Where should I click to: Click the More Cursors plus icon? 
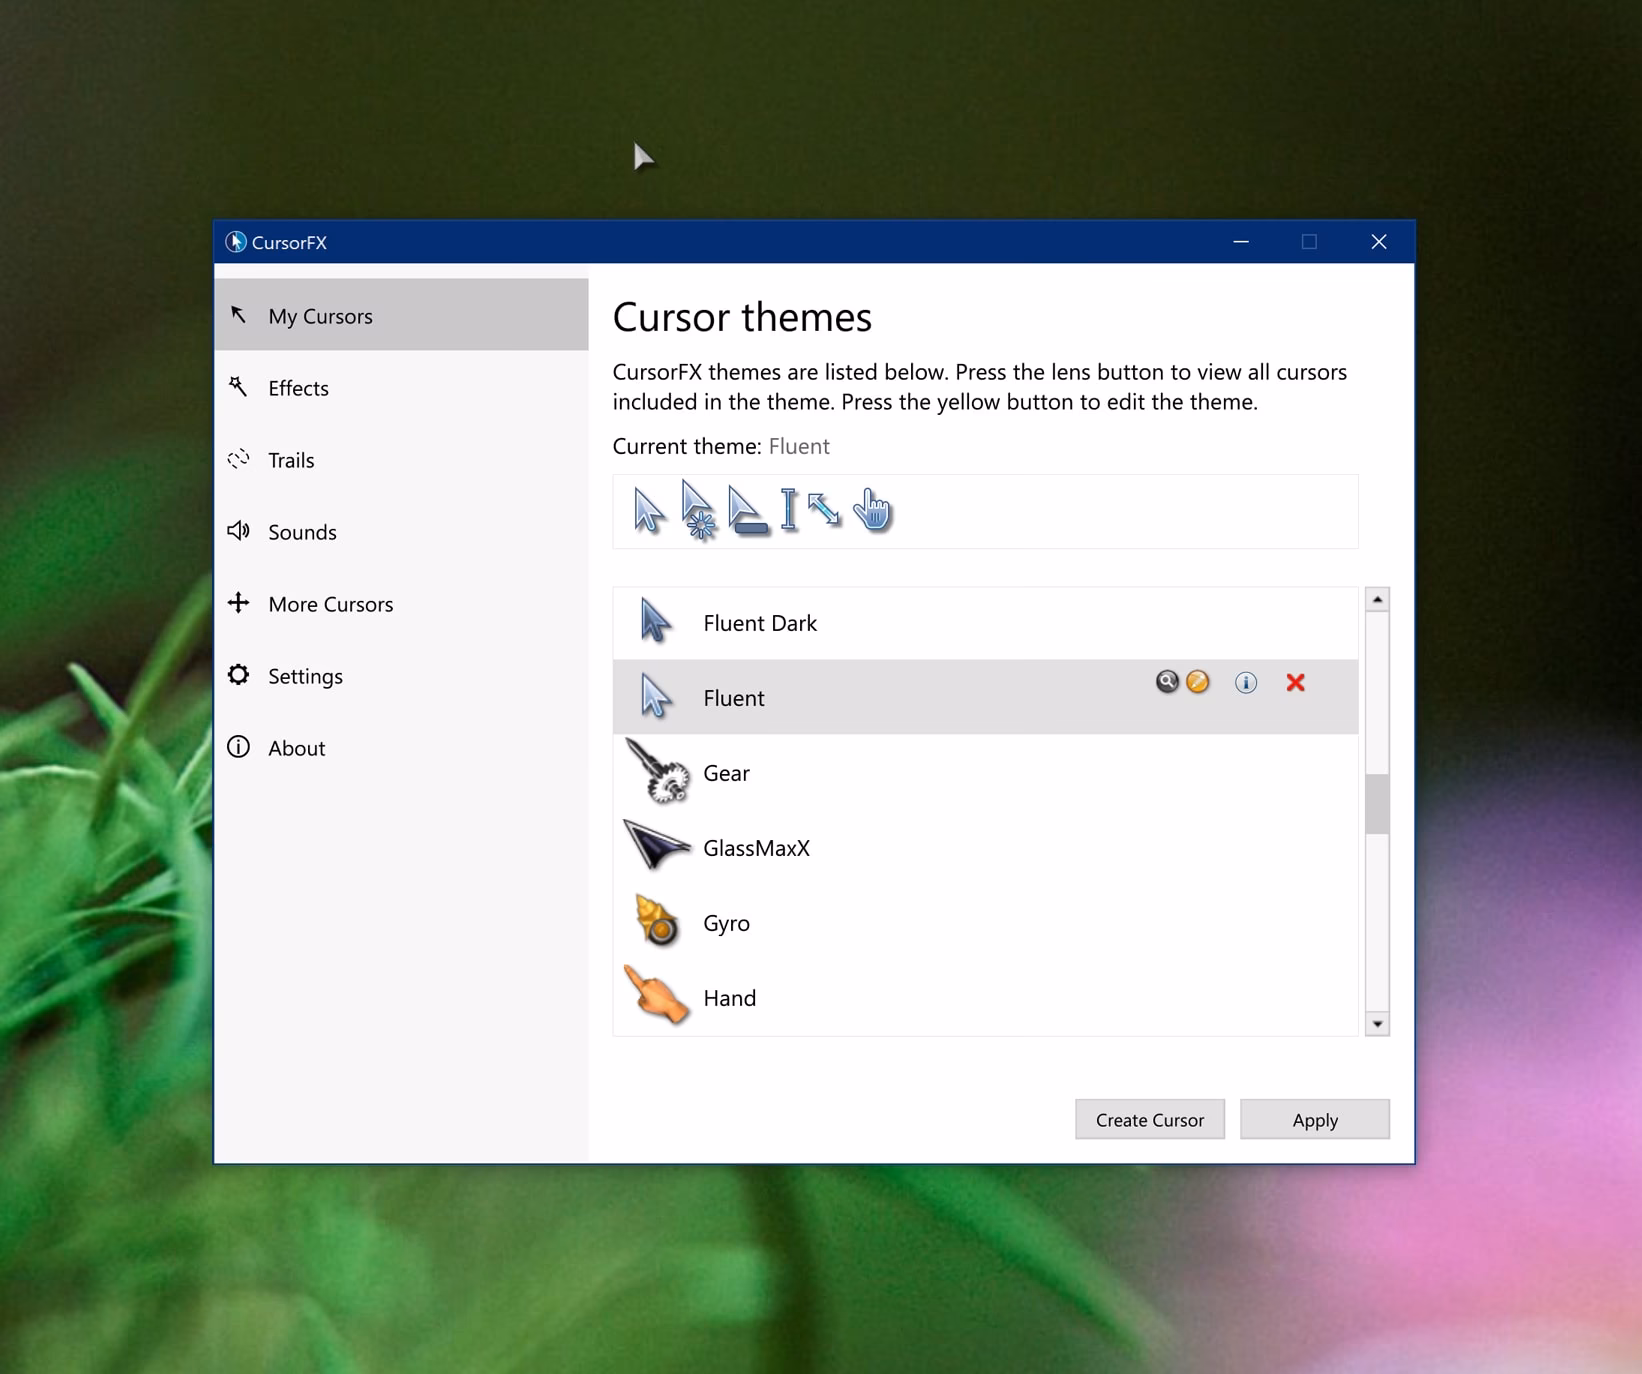pos(238,603)
